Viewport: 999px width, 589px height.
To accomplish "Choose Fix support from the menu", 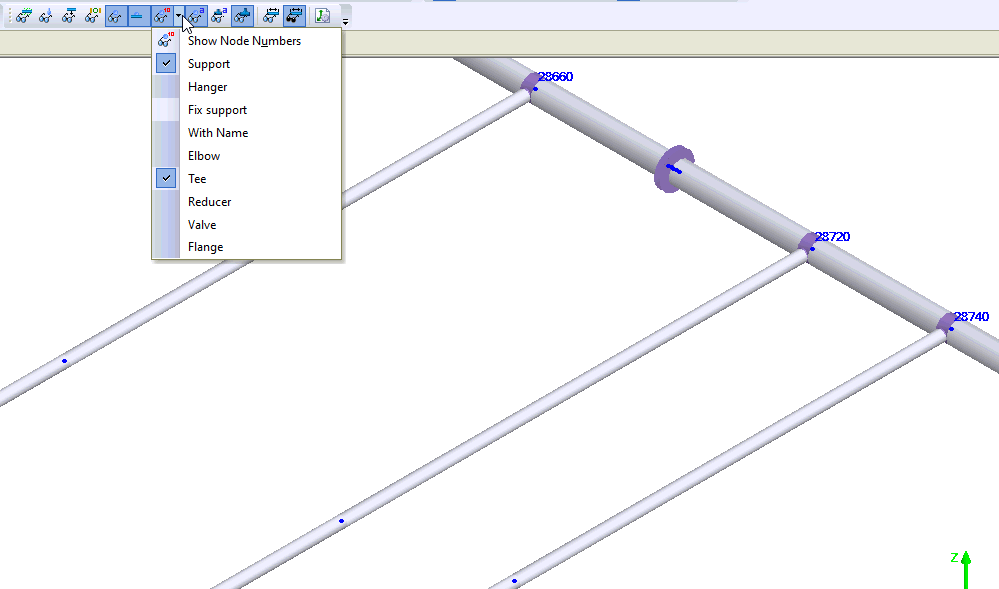I will 217,110.
